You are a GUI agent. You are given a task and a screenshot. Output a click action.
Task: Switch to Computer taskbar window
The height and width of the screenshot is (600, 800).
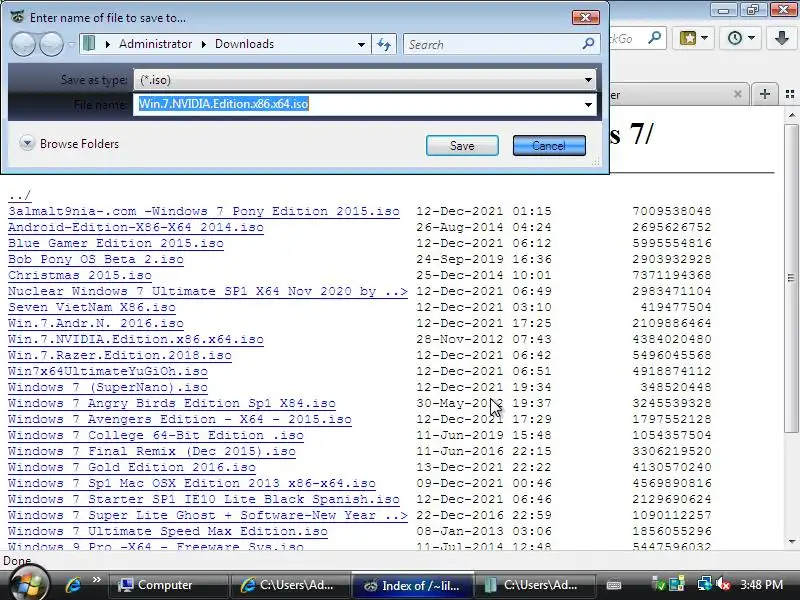[x=168, y=585]
